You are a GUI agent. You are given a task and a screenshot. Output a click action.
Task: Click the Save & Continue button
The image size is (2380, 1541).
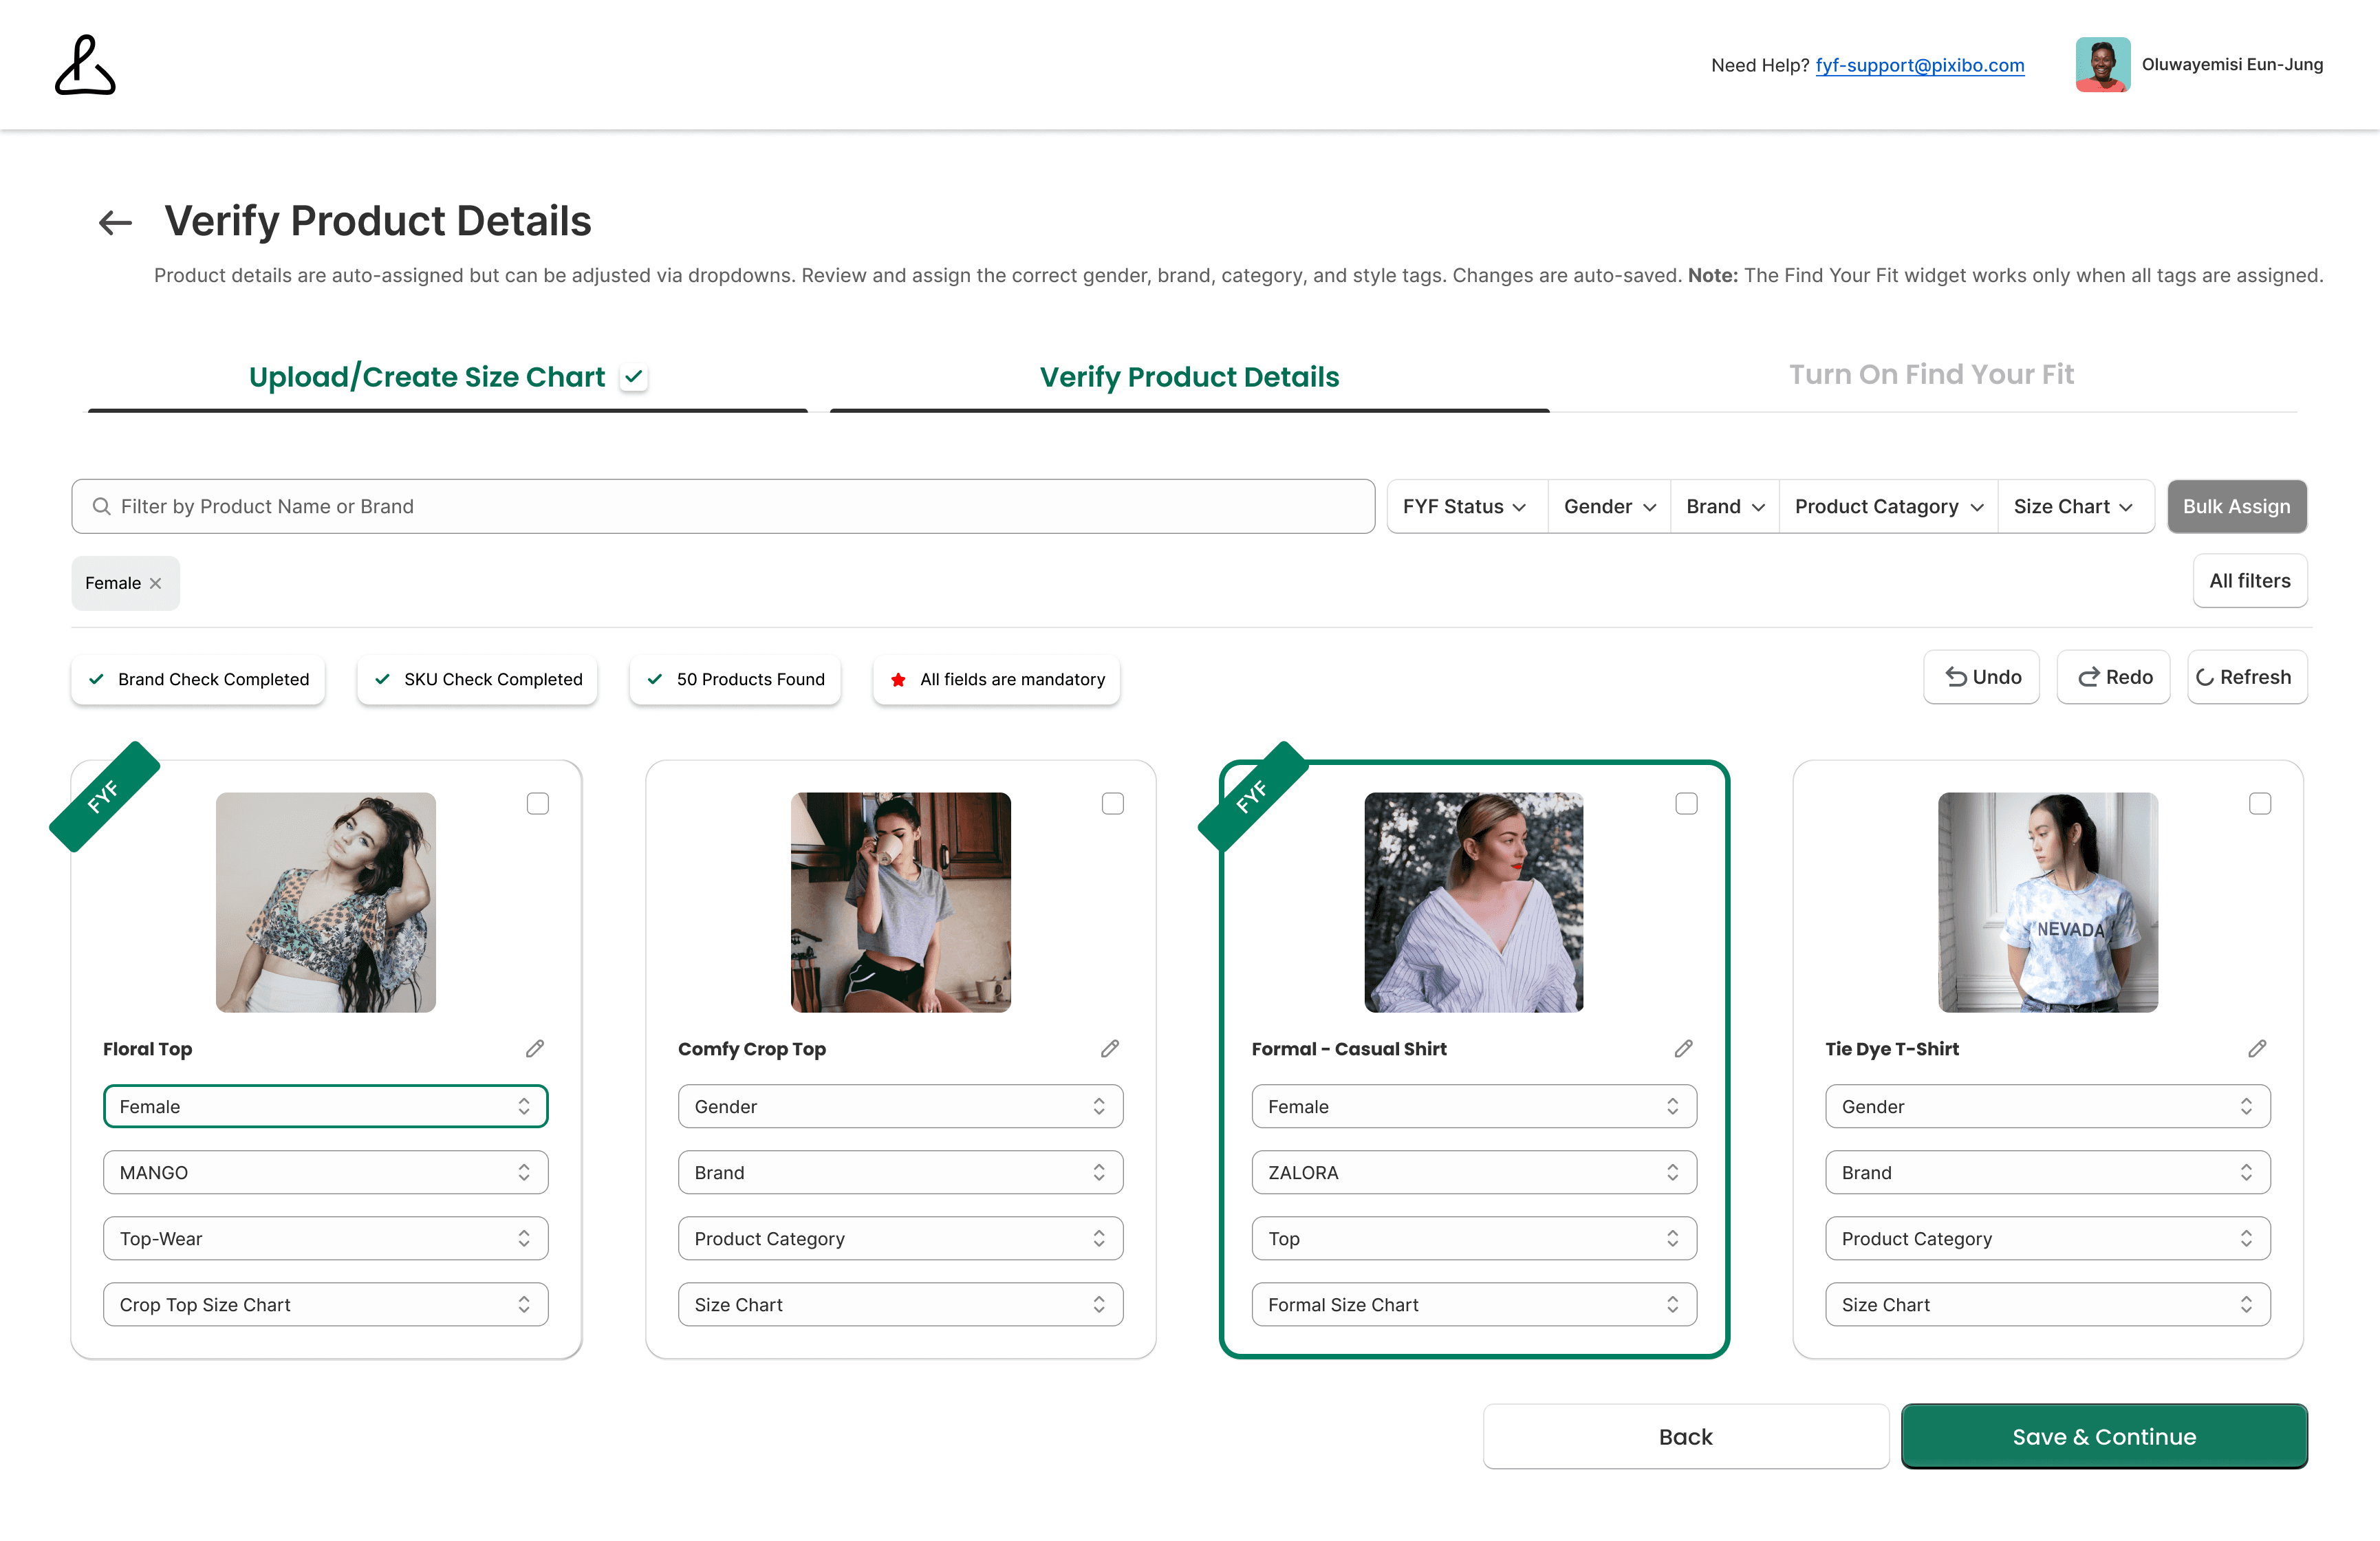[x=2104, y=1437]
